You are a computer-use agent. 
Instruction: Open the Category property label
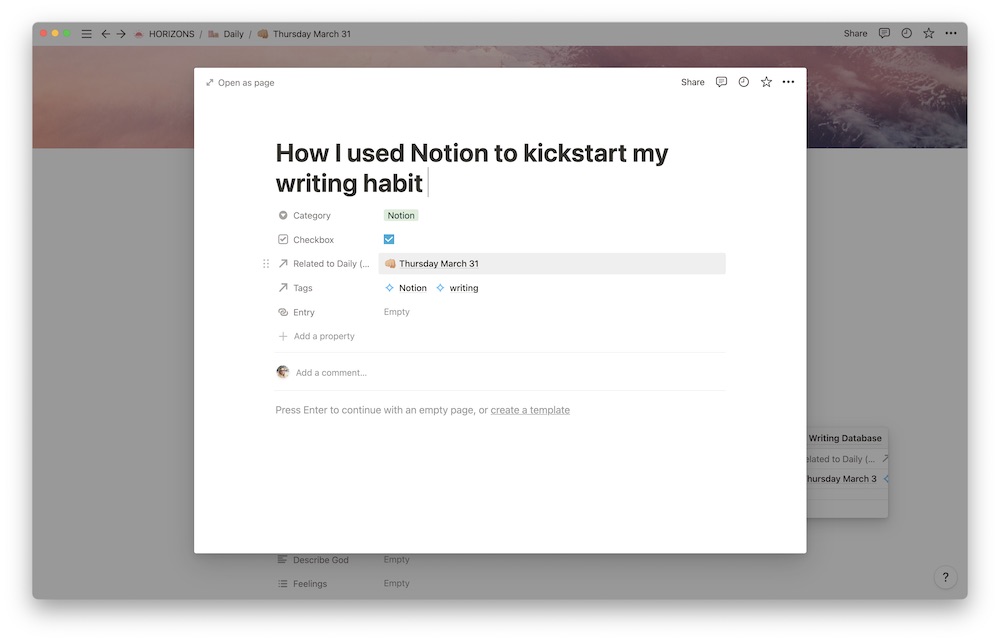pos(312,215)
